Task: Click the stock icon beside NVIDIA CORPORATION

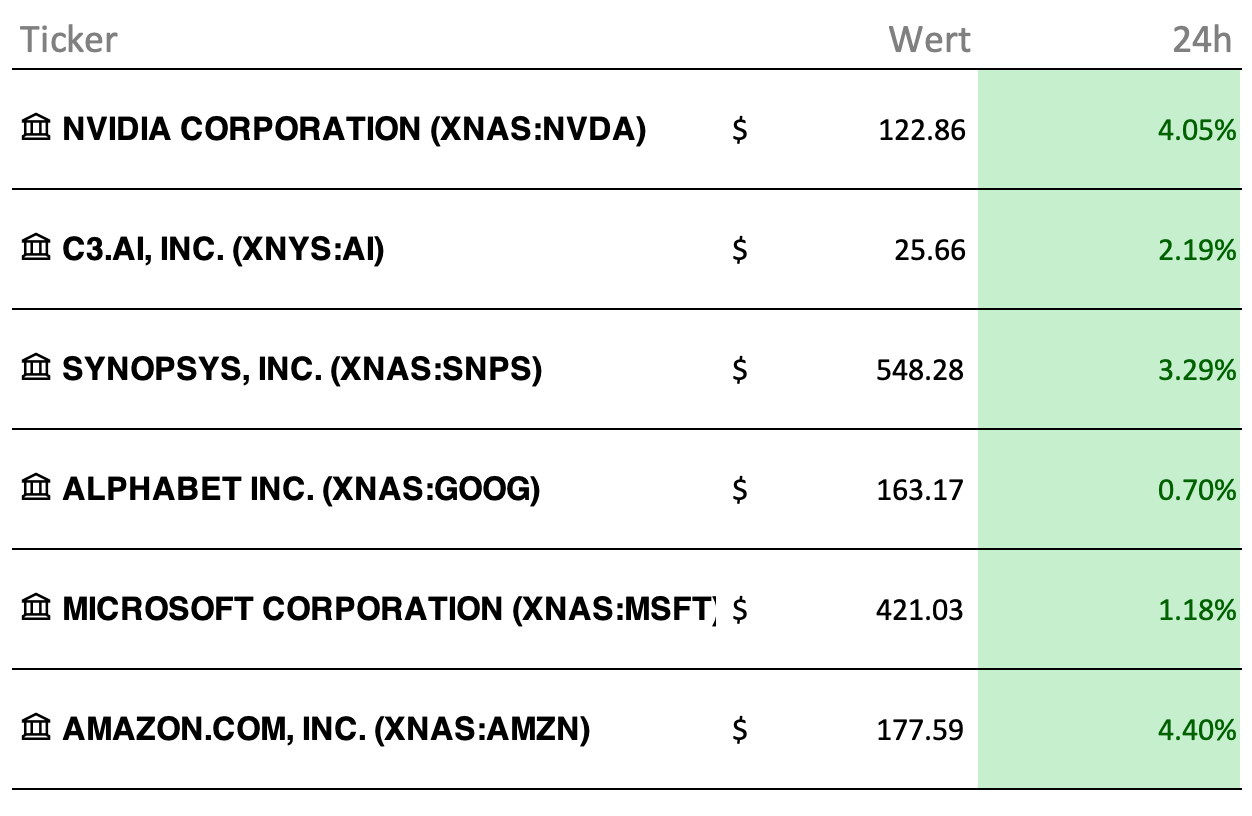Action: click(x=36, y=129)
